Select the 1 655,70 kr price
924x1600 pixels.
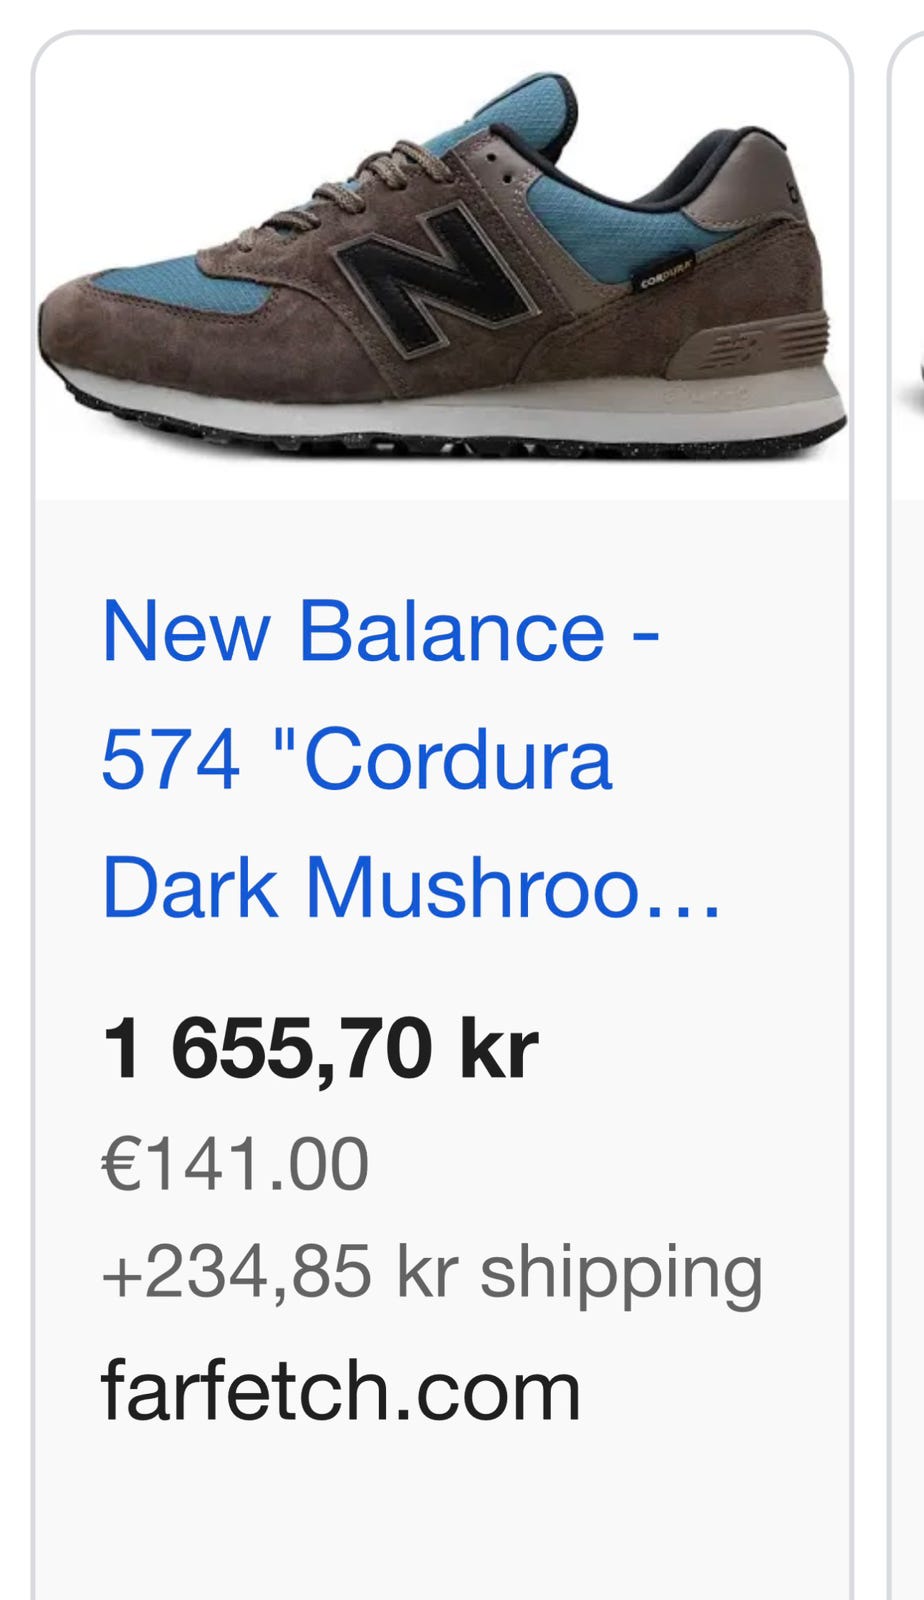coord(320,1049)
